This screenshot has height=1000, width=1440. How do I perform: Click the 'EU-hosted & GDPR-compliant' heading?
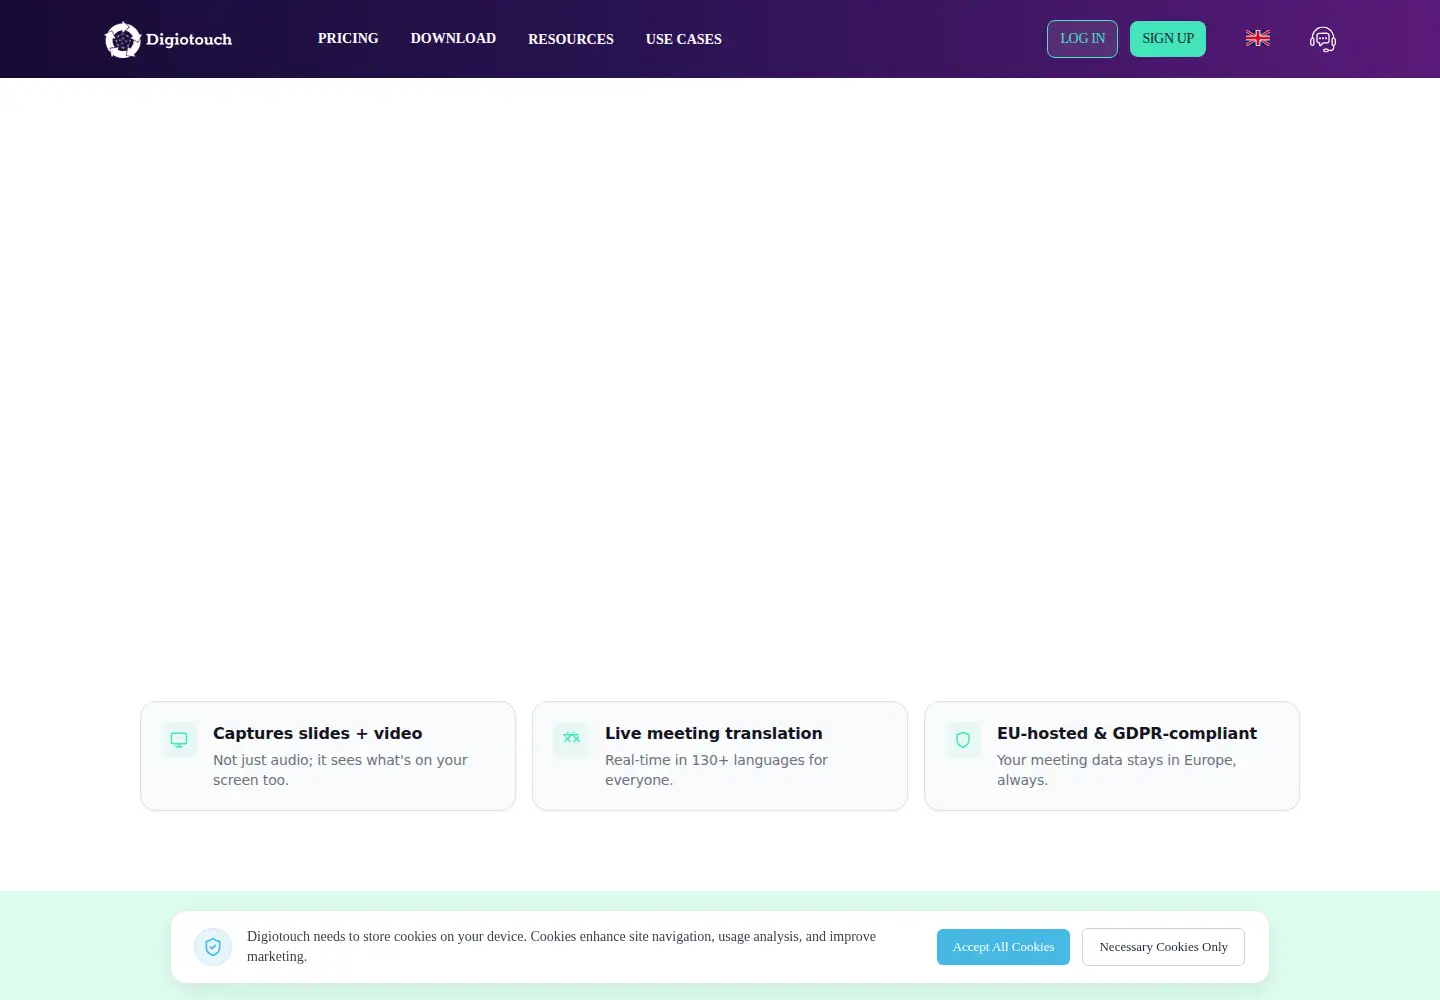coord(1127,733)
